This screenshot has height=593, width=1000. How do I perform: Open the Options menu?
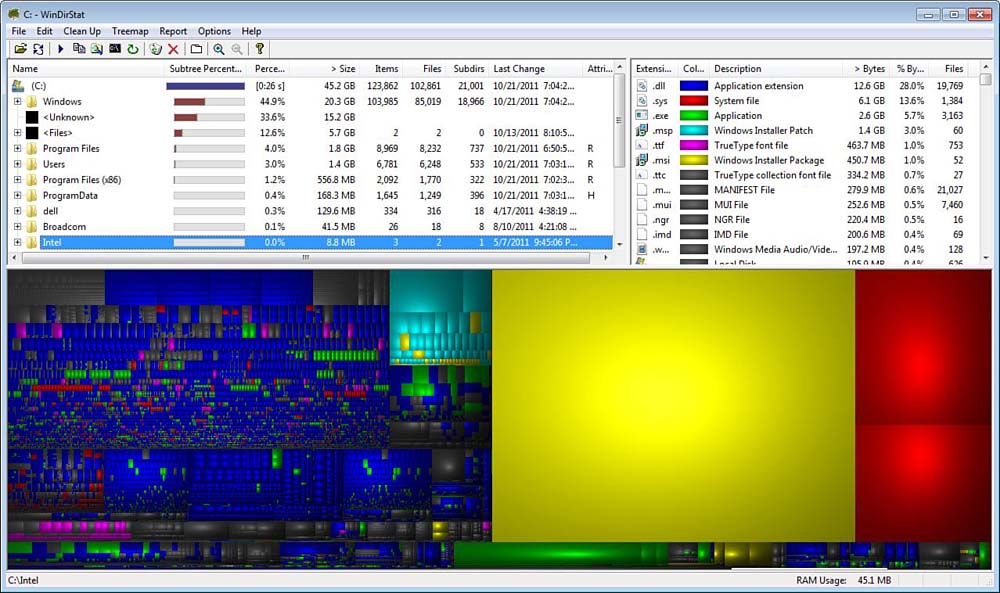click(x=214, y=31)
